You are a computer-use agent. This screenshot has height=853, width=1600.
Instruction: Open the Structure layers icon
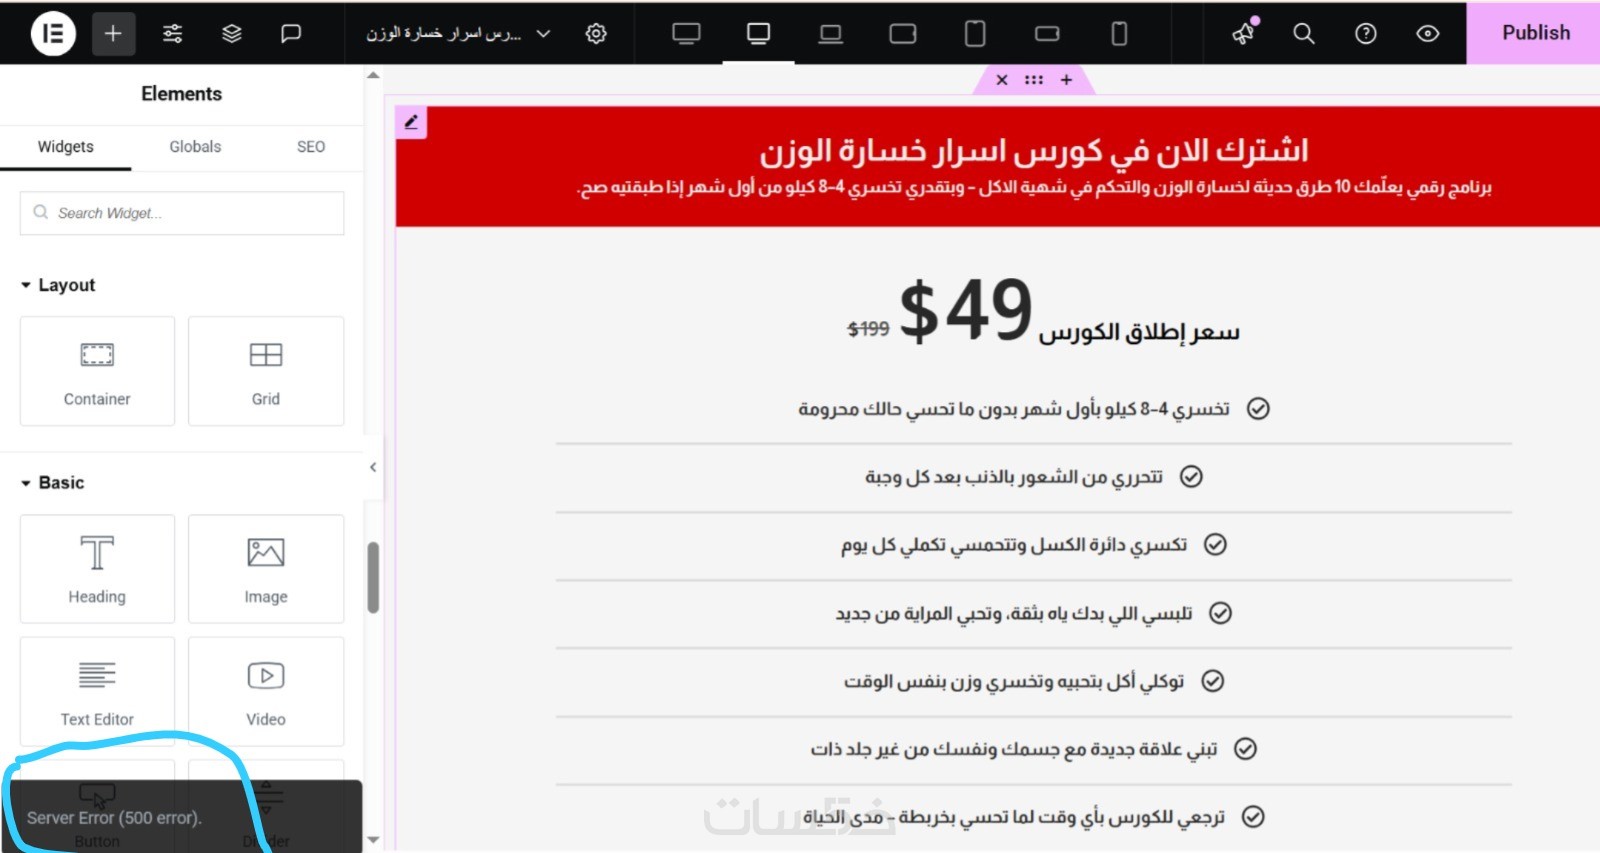(x=232, y=33)
